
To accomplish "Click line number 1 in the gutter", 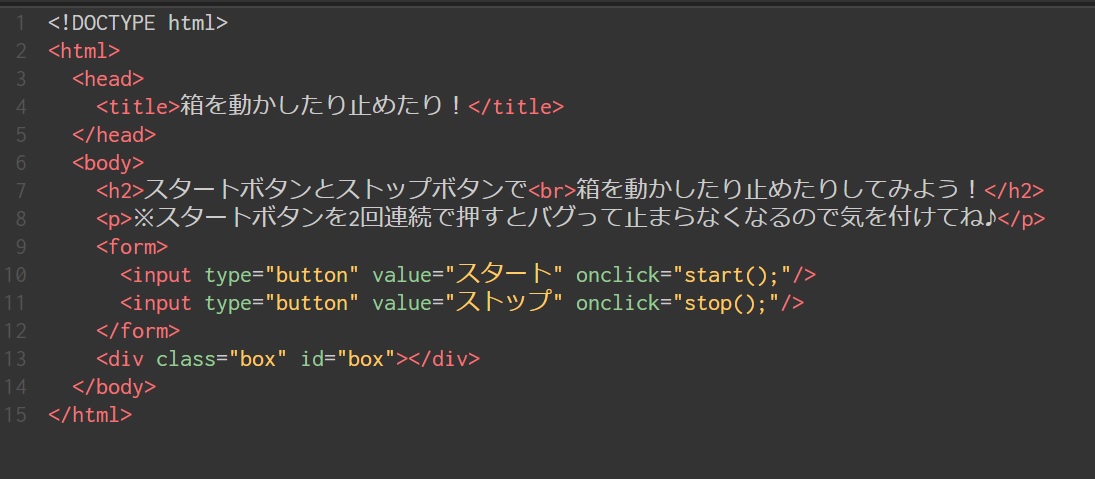I will (21, 22).
